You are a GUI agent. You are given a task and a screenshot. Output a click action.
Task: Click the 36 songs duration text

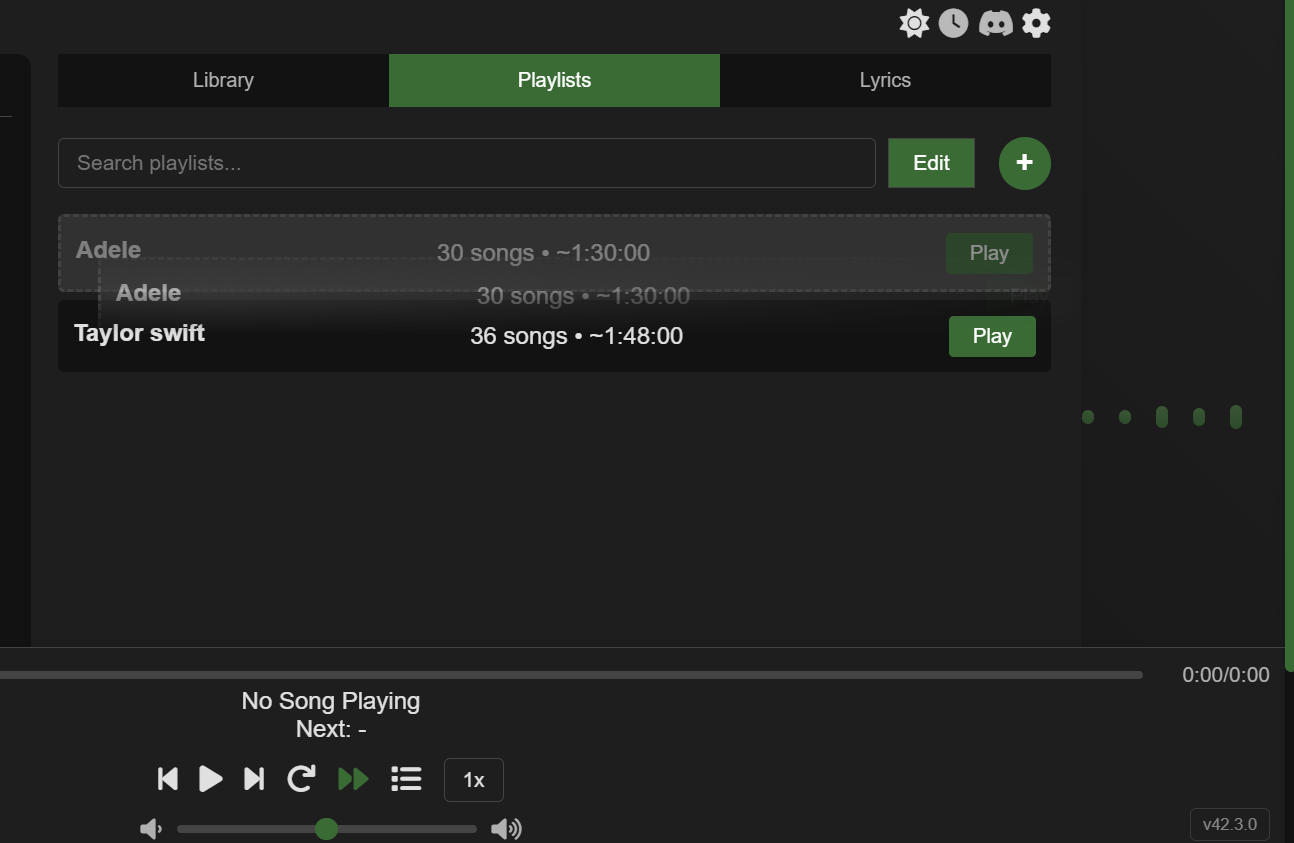pos(576,336)
